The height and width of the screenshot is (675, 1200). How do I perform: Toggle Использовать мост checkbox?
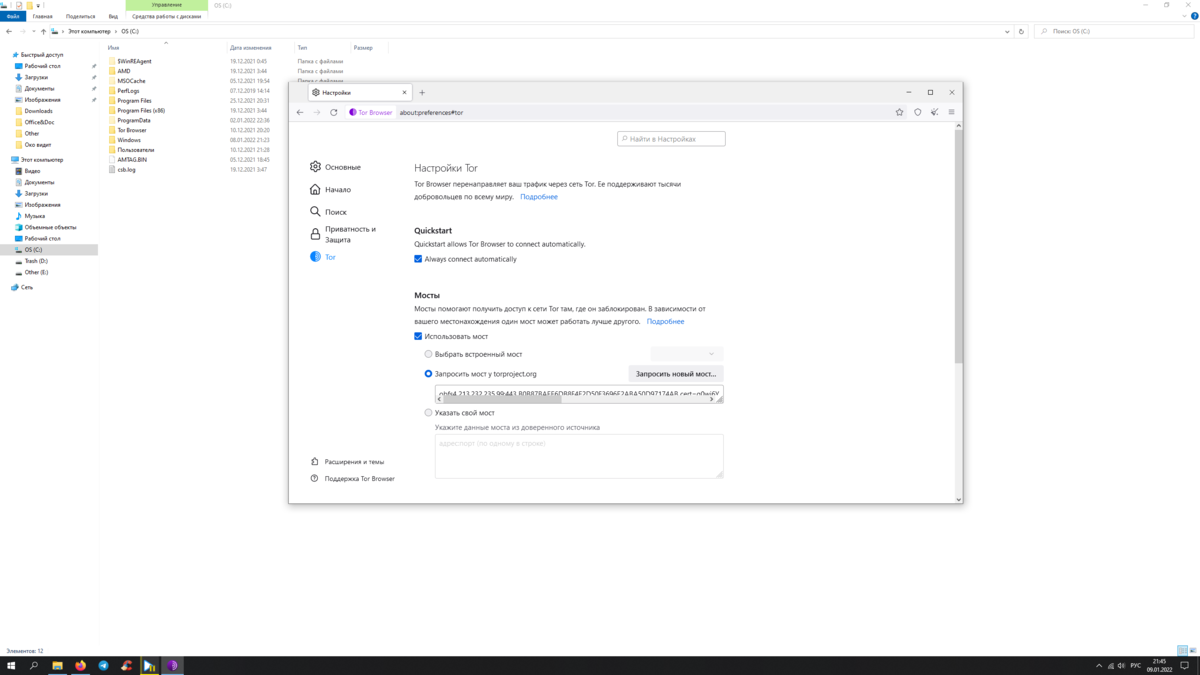[418, 336]
